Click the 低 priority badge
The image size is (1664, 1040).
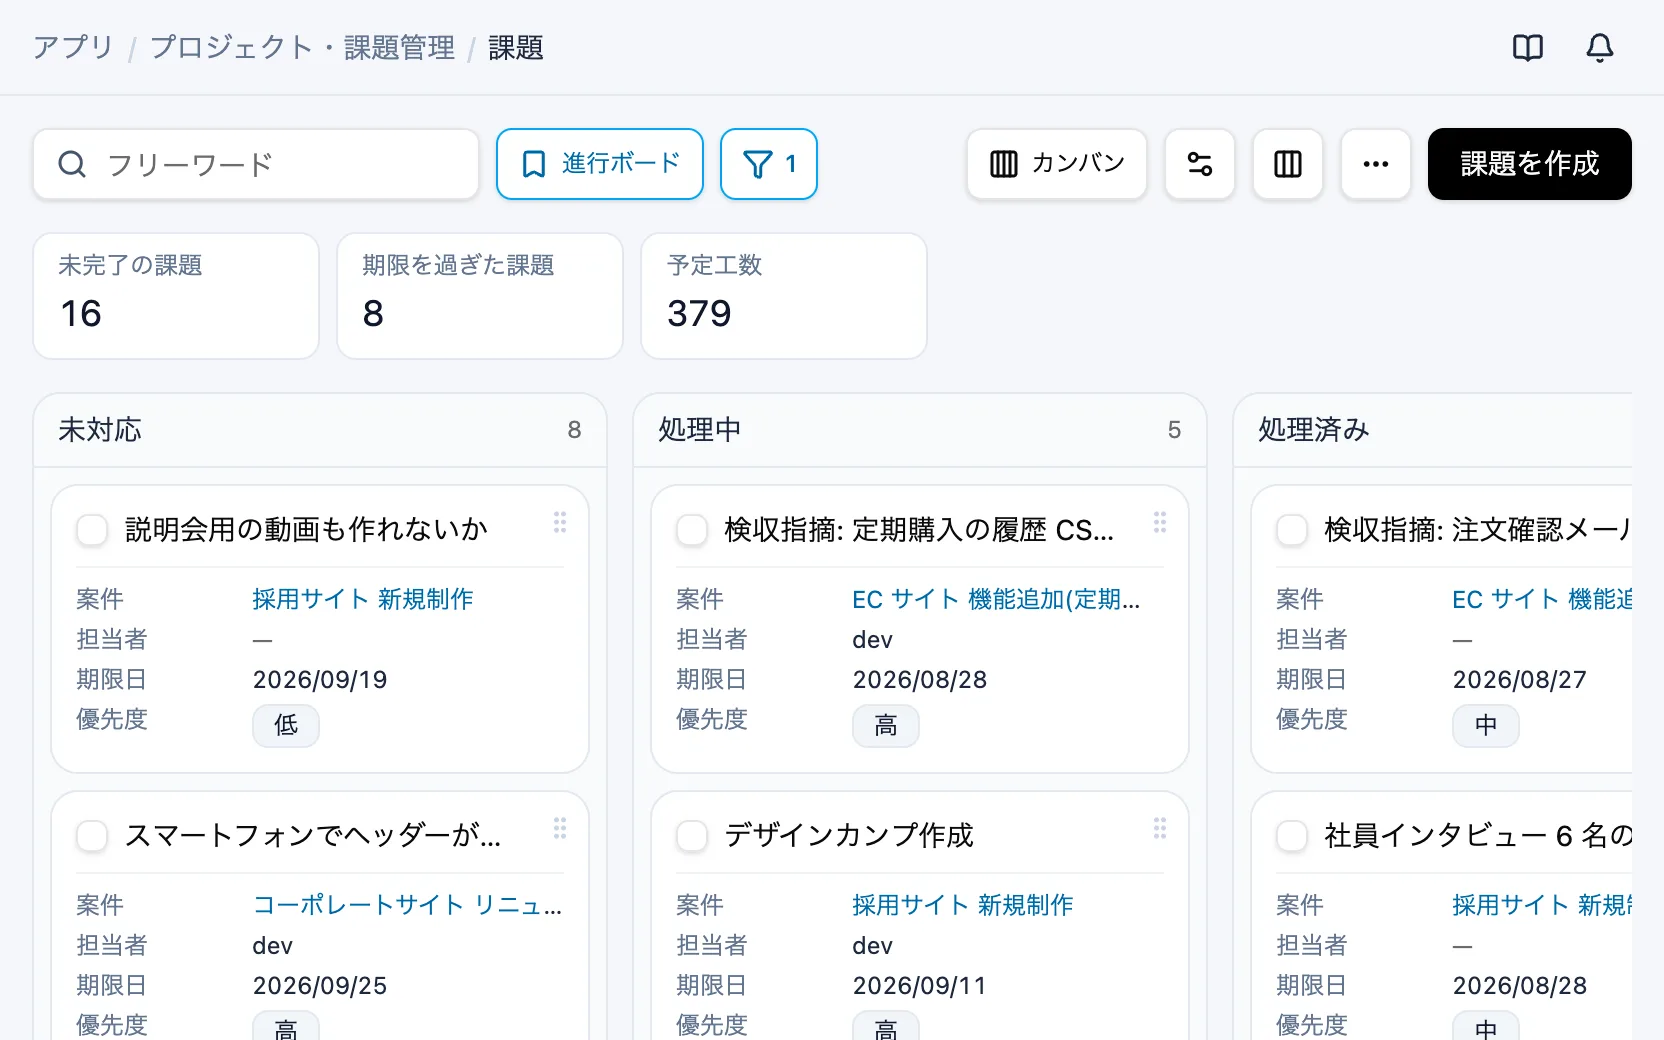[x=286, y=726]
